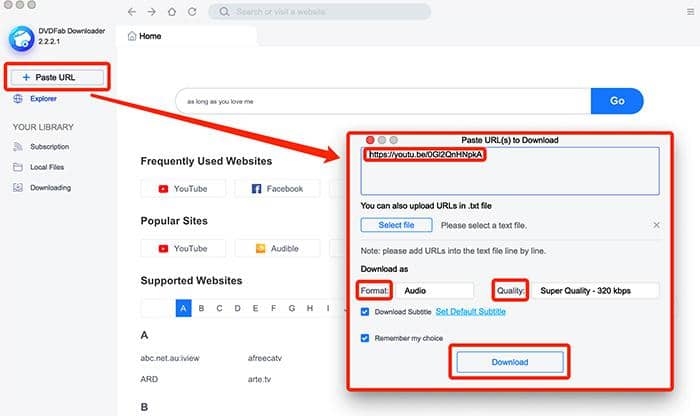Open YouTube under Frequently Used Websites
The height and width of the screenshot is (416, 700).
pos(183,189)
